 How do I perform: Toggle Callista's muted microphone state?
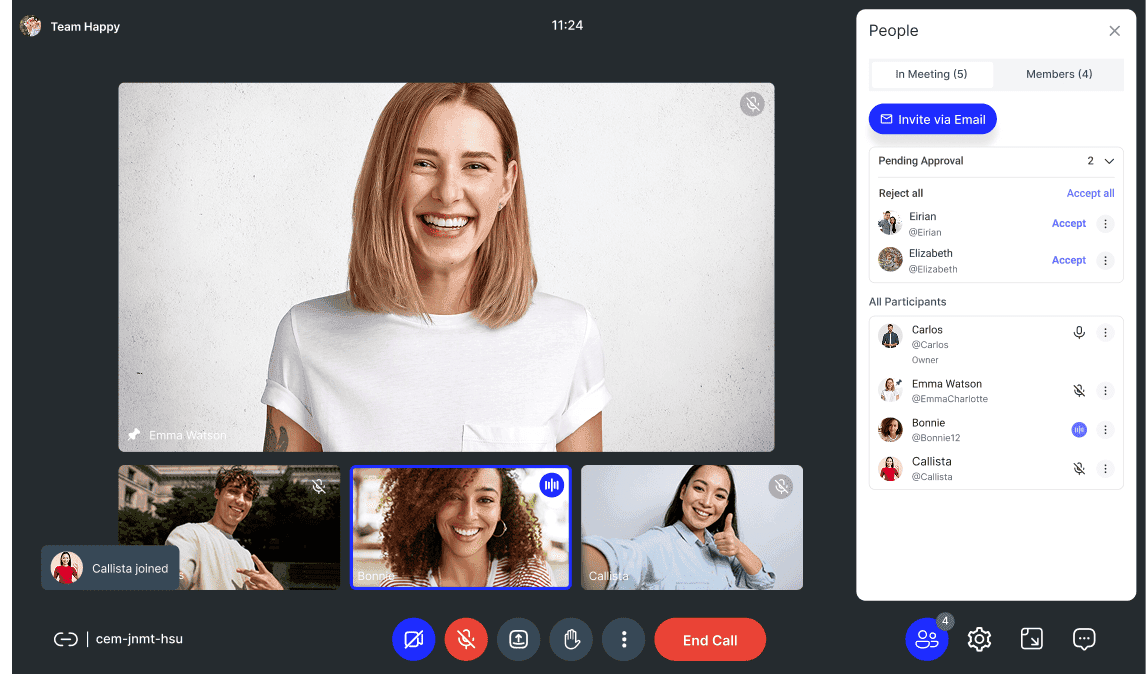click(1079, 468)
